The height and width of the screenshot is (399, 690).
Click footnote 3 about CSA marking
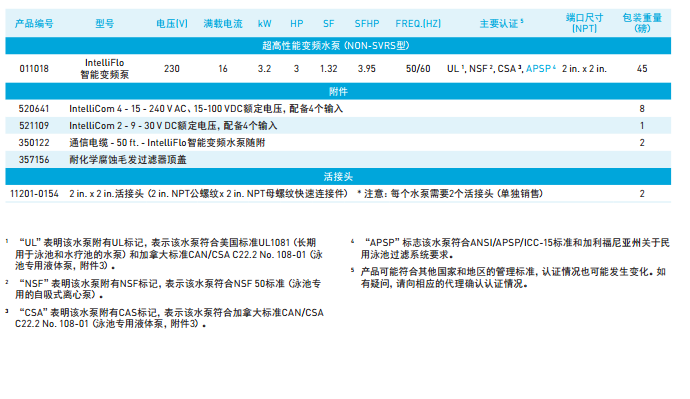(165, 318)
